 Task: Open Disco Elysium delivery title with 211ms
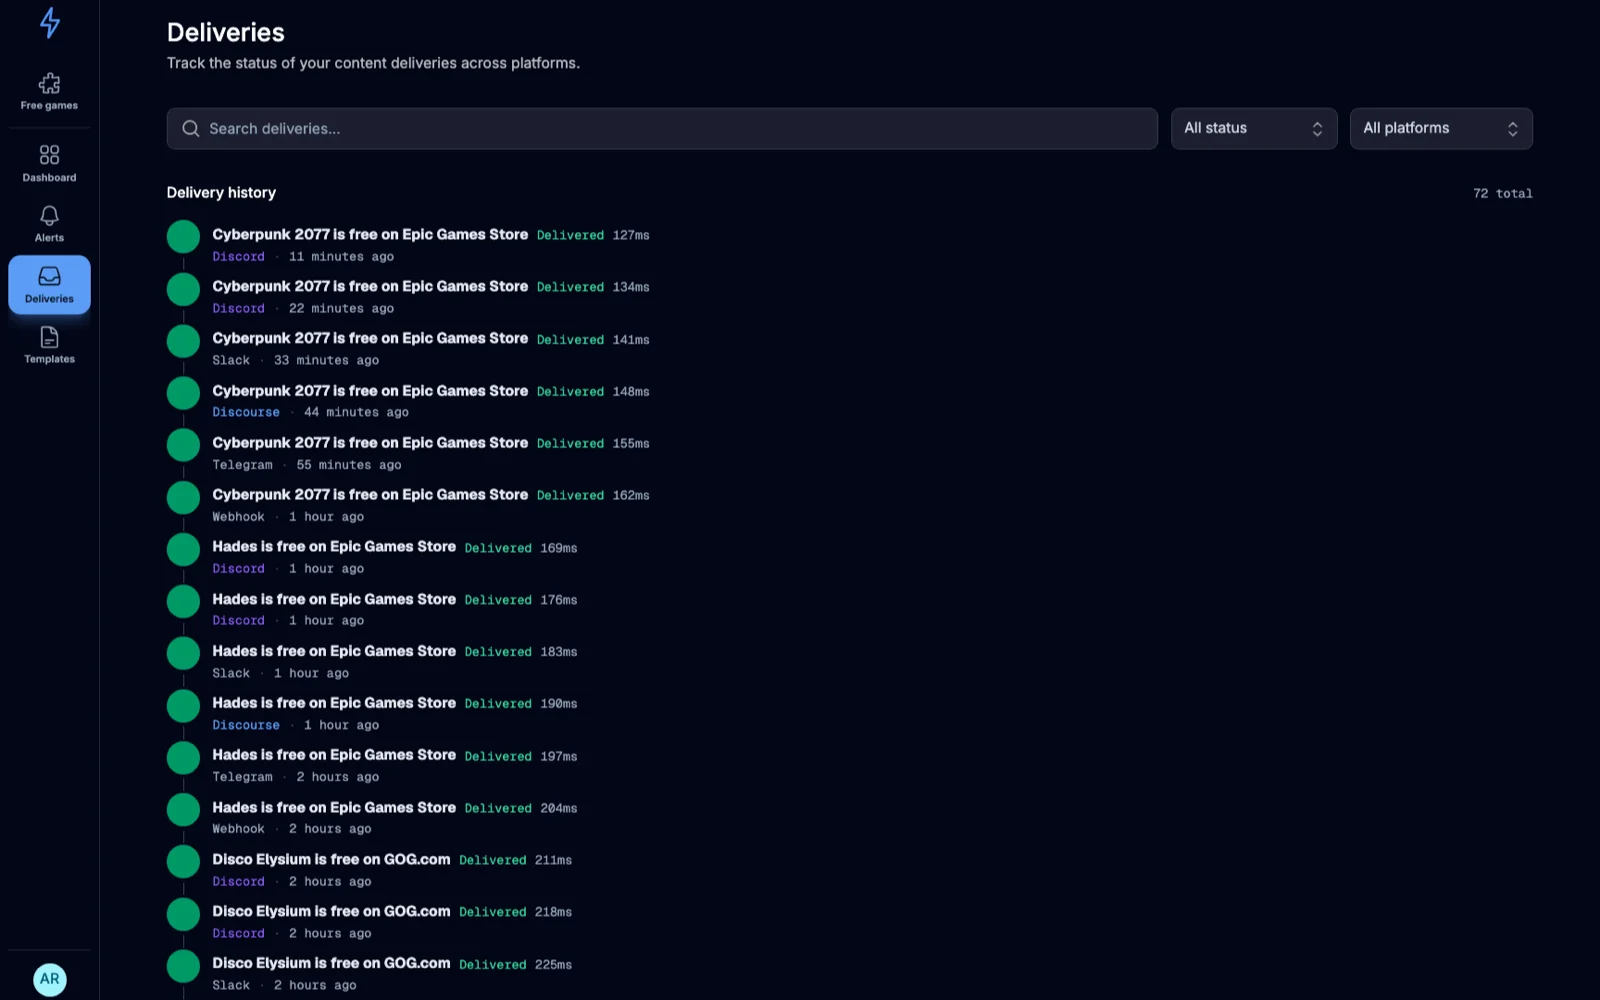click(331, 860)
